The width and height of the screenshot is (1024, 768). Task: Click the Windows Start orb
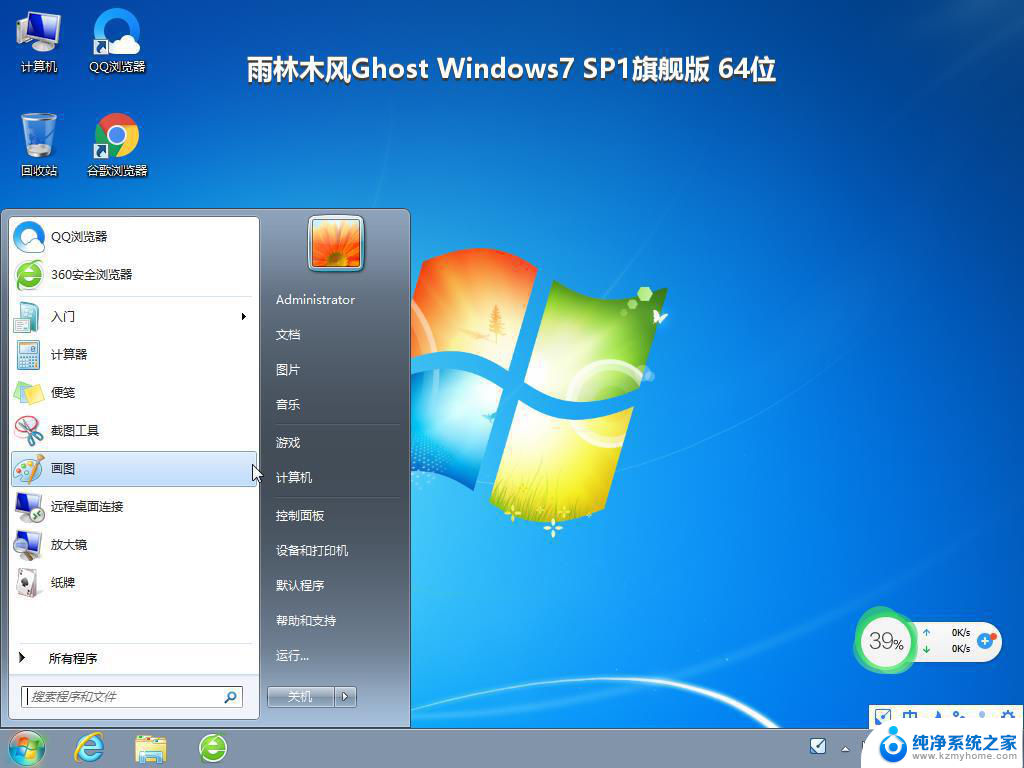tap(27, 748)
